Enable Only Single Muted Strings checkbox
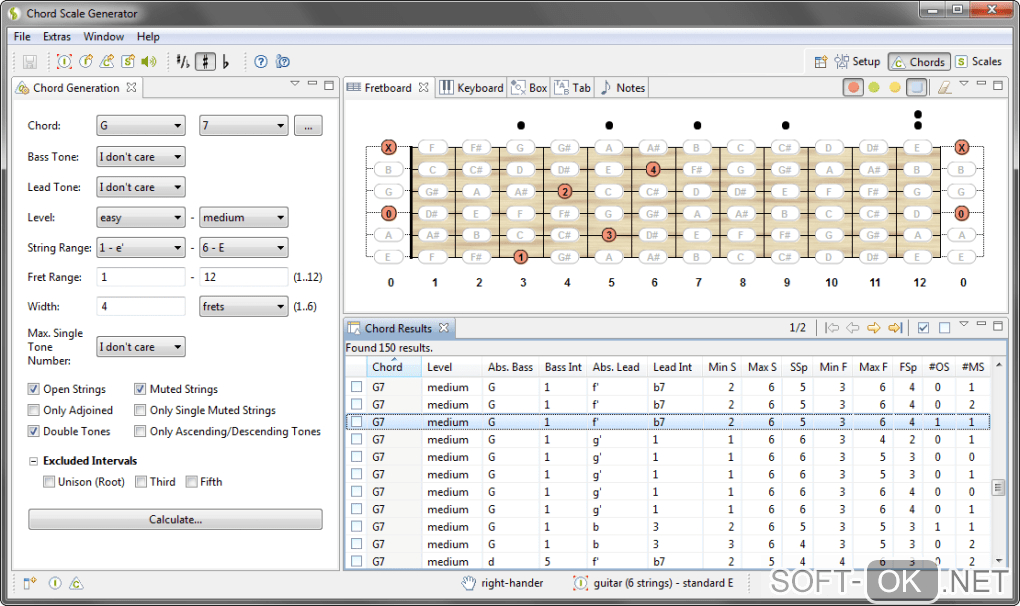 140,410
